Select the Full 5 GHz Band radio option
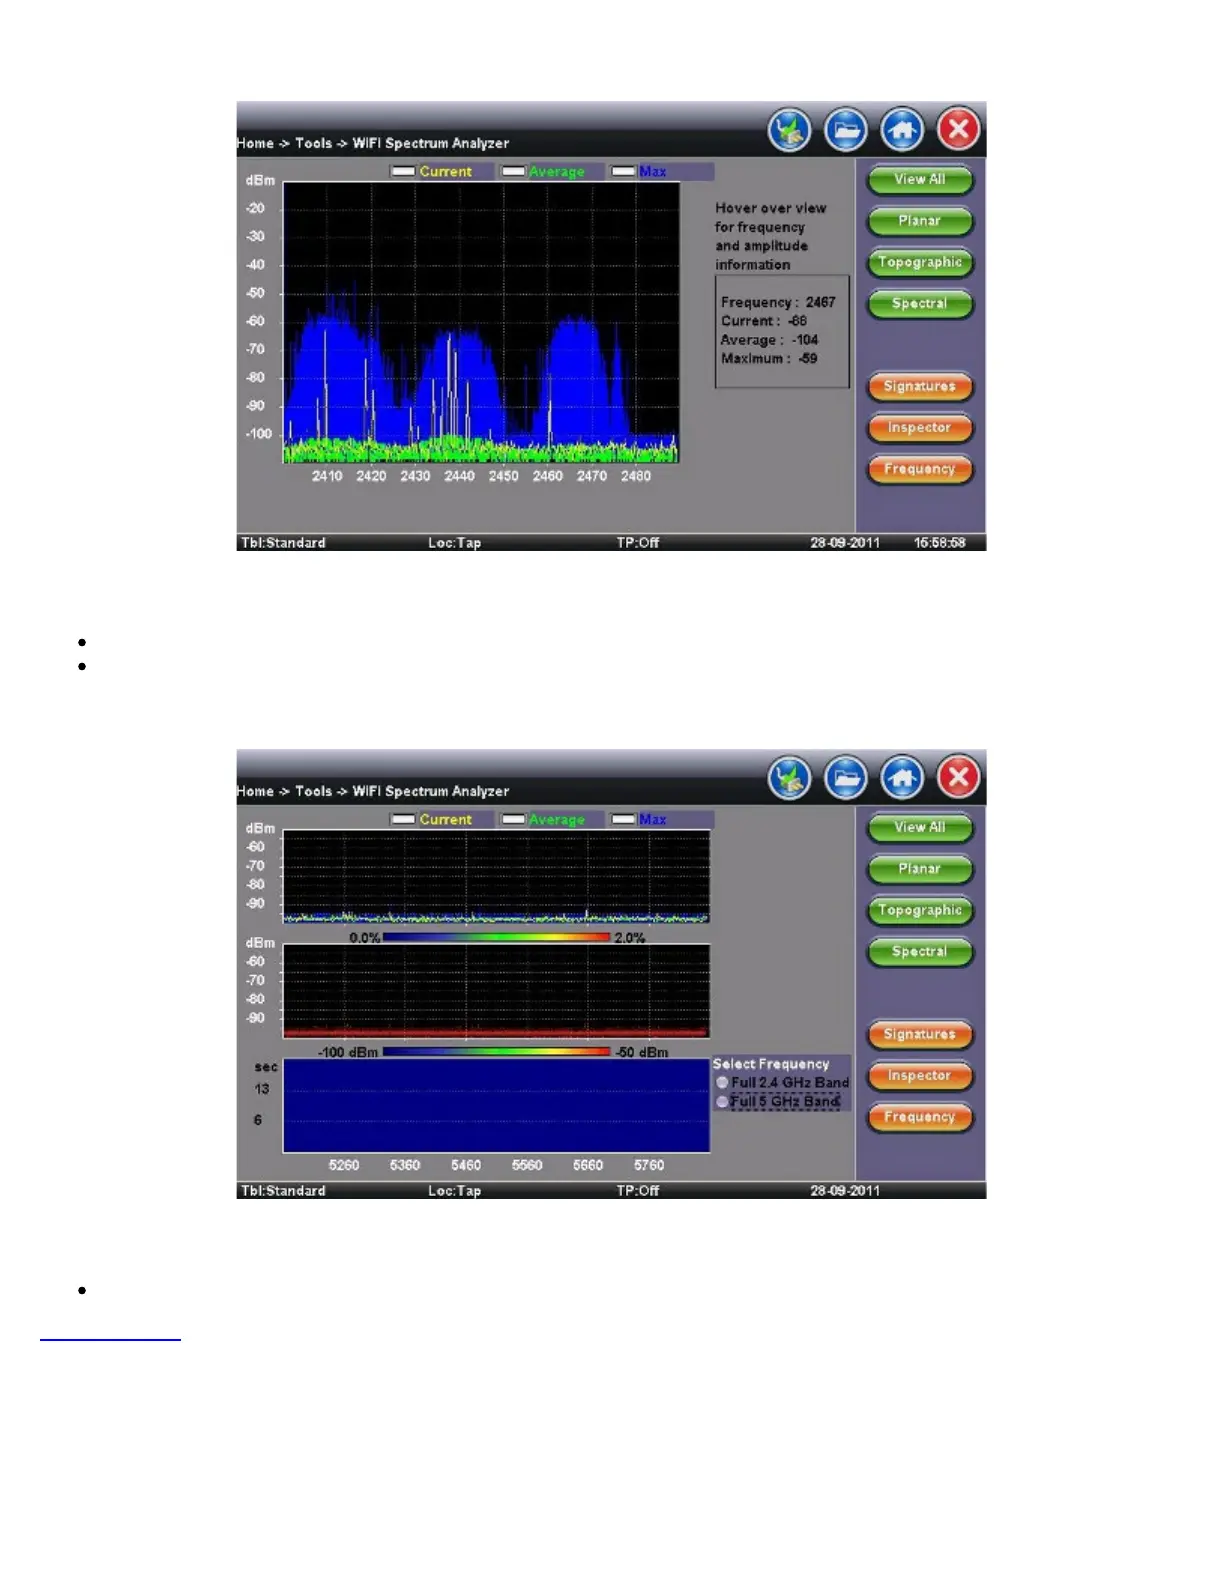The height and width of the screenshot is (1584, 1224). (722, 1102)
